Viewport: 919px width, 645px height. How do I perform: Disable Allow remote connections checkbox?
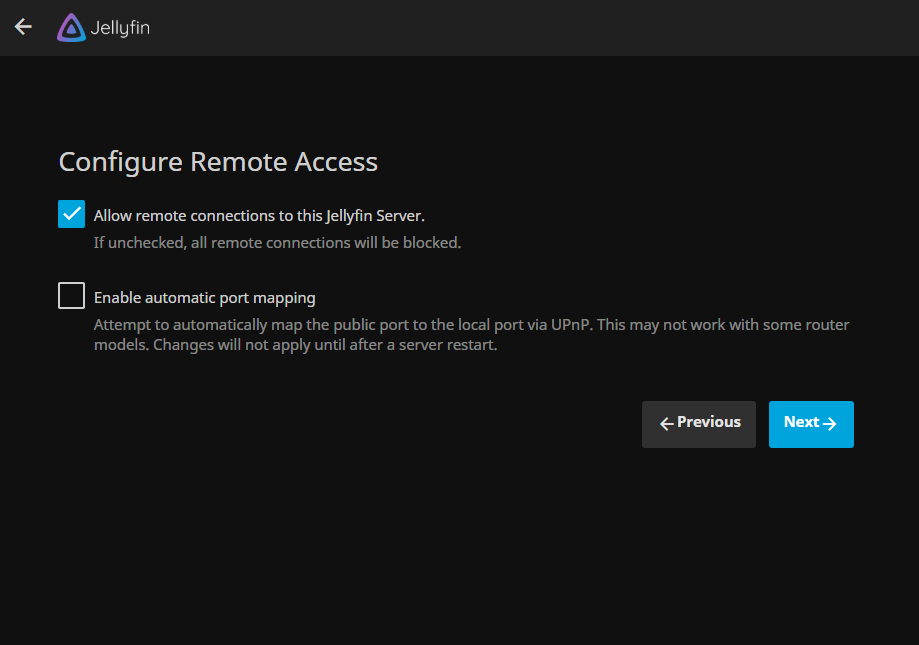click(71, 214)
